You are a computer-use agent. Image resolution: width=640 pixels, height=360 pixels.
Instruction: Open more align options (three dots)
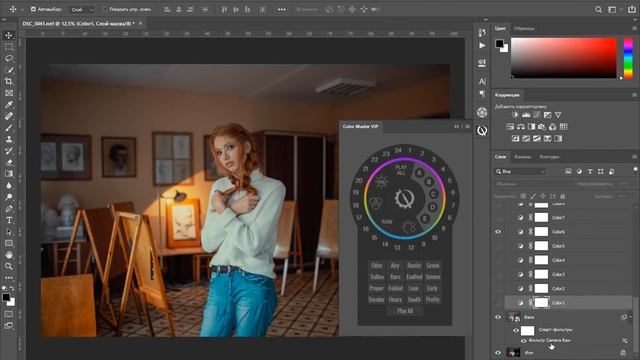pyautogui.click(x=282, y=9)
